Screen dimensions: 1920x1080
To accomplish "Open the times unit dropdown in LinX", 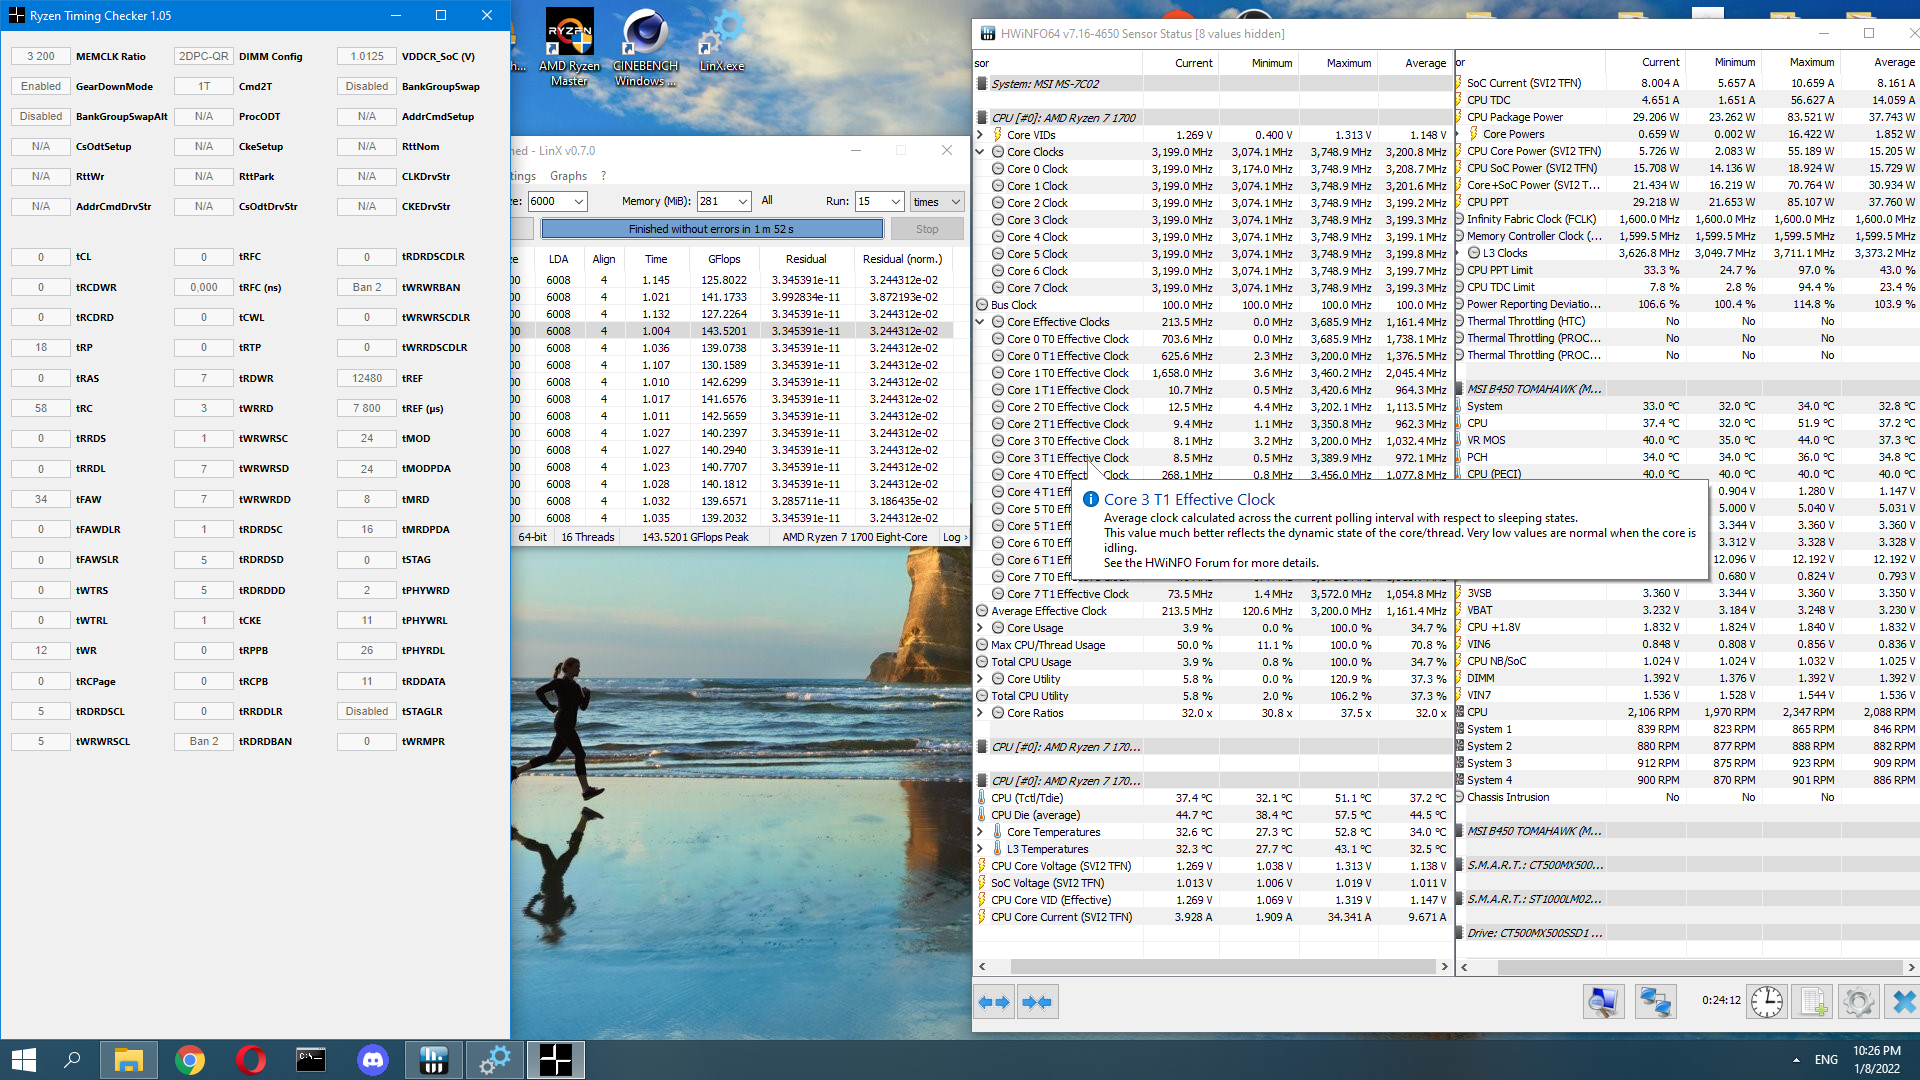I will 955,201.
